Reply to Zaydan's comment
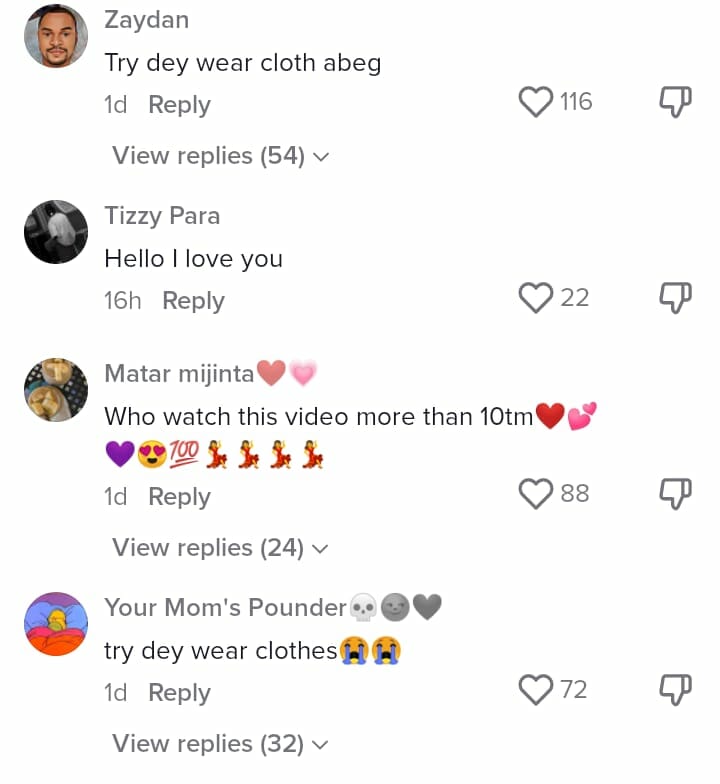 pos(179,105)
